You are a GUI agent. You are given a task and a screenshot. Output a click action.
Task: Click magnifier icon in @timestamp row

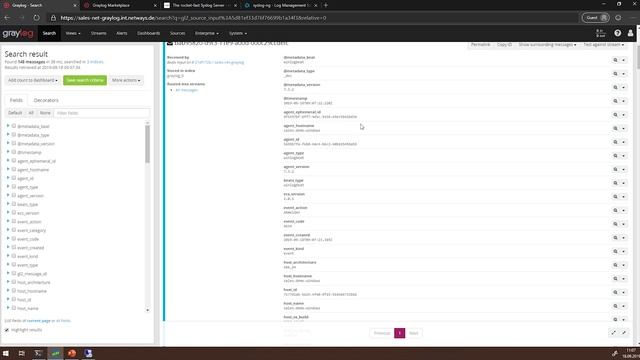coord(615,101)
